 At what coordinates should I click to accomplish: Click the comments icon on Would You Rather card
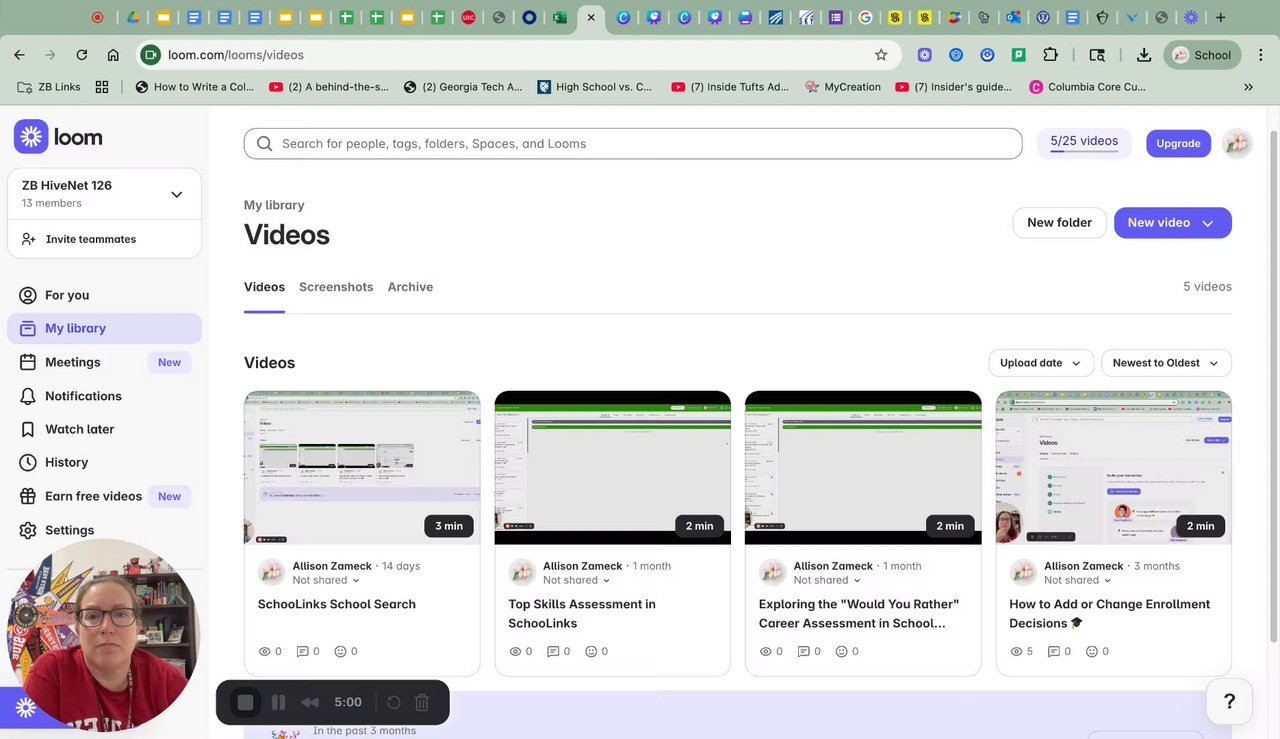tap(803, 651)
